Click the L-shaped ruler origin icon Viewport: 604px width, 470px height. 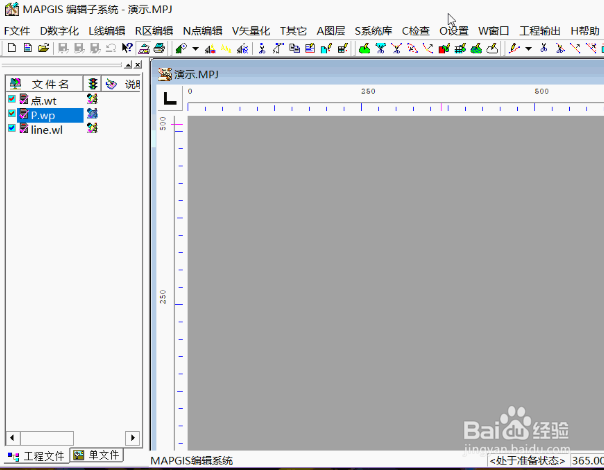170,99
